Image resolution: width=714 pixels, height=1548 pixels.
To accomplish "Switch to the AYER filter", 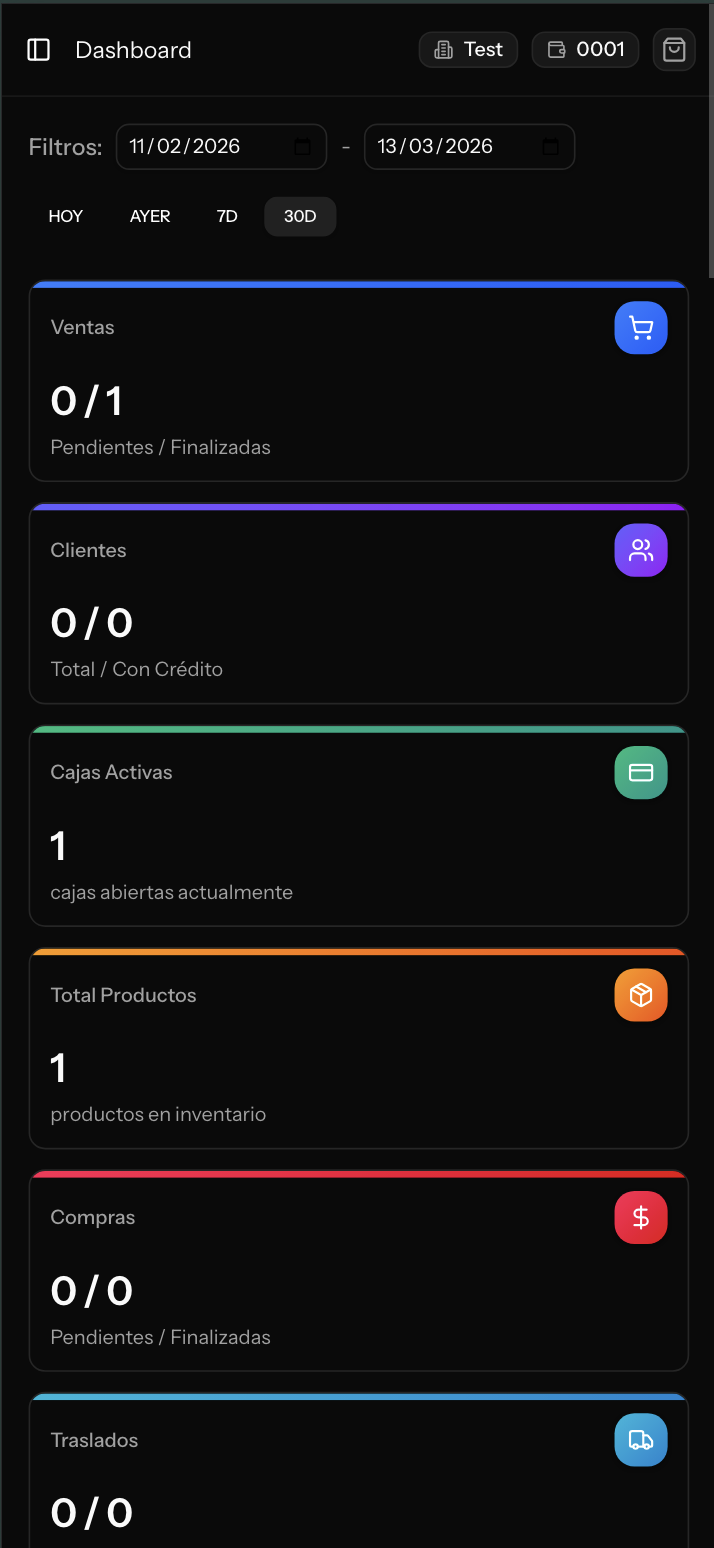I will pos(150,216).
